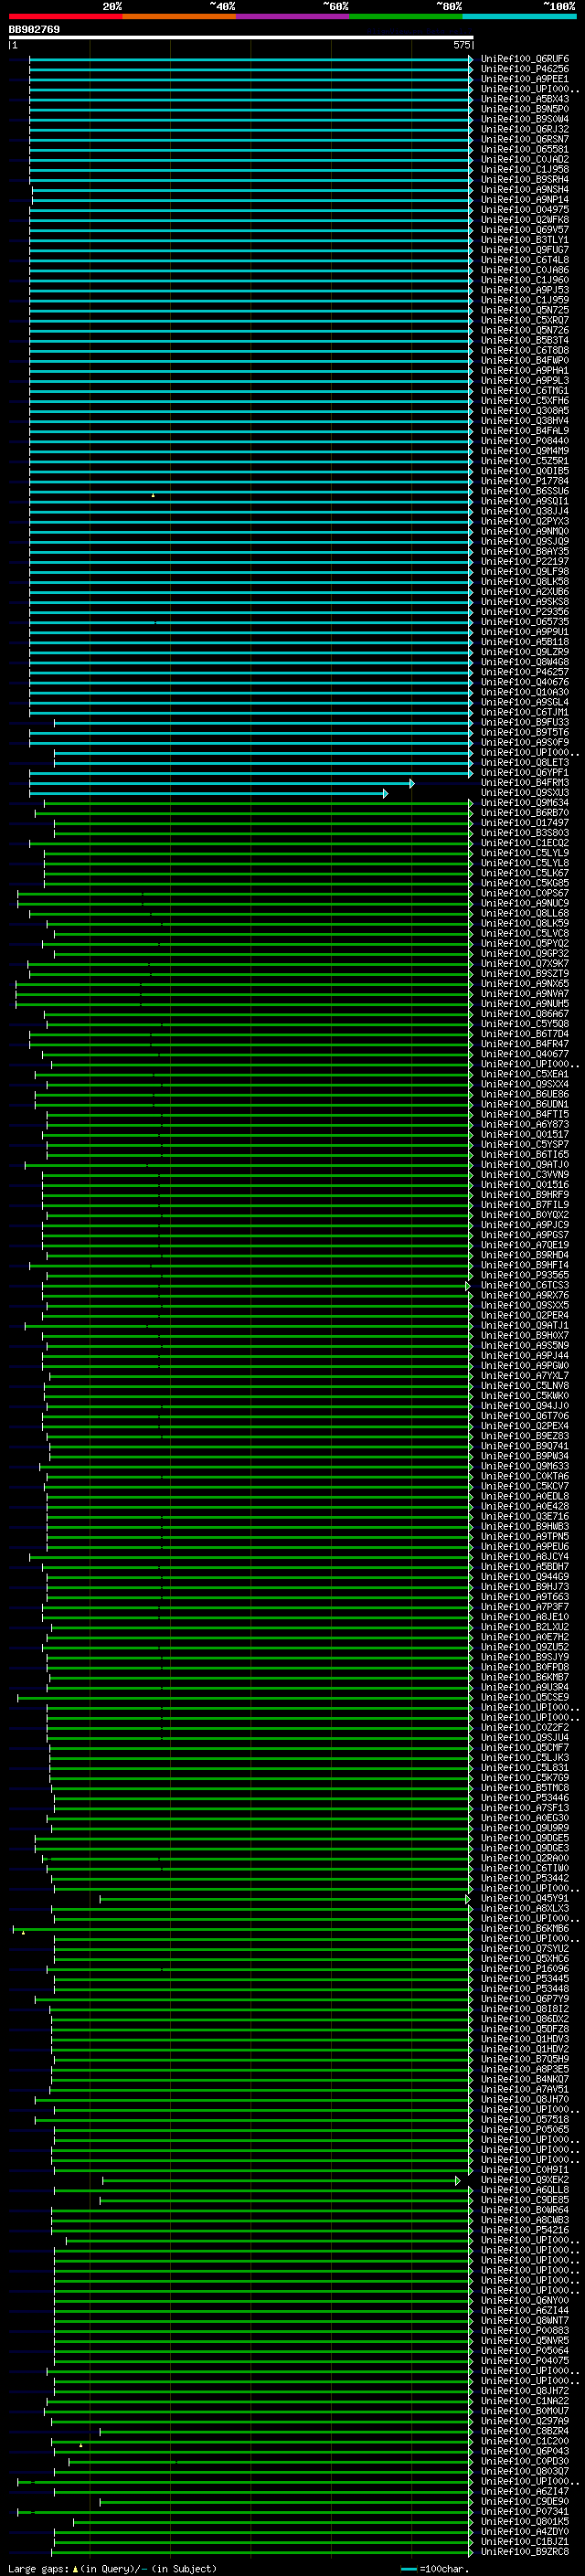This screenshot has height=2576, width=585.
Task: Select the UniRef100_Q801K5 label
Action: 525,2521
